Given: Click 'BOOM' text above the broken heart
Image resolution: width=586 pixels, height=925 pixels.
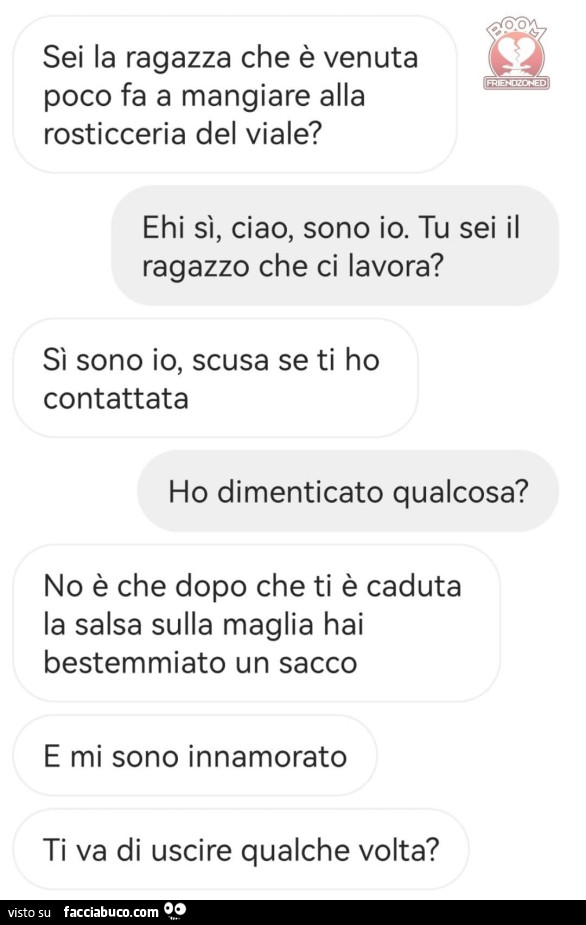Looking at the screenshot, I should tap(517, 29).
